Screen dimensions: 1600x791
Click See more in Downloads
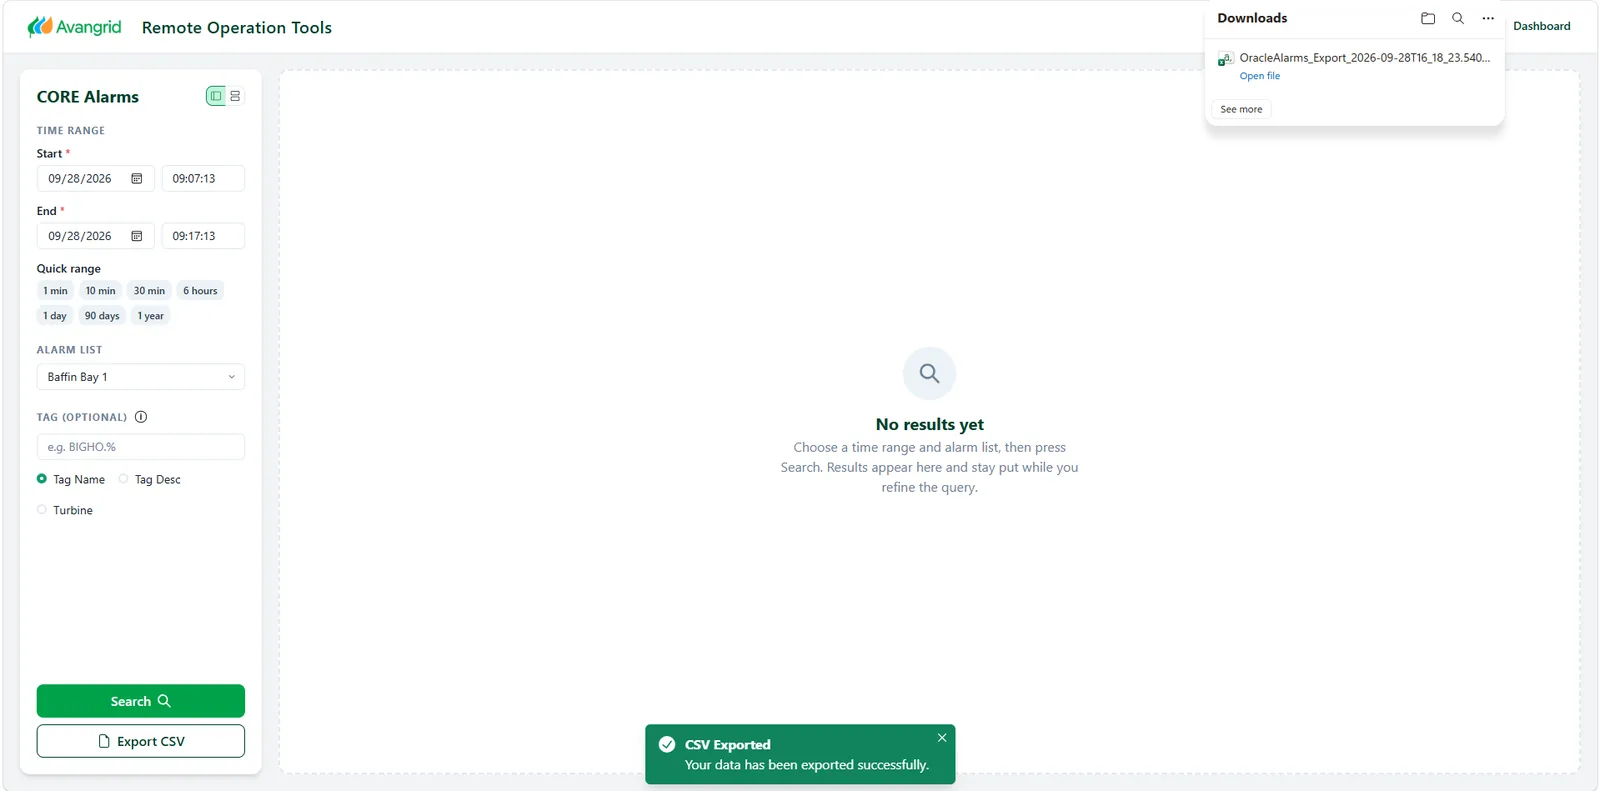[x=1241, y=109]
